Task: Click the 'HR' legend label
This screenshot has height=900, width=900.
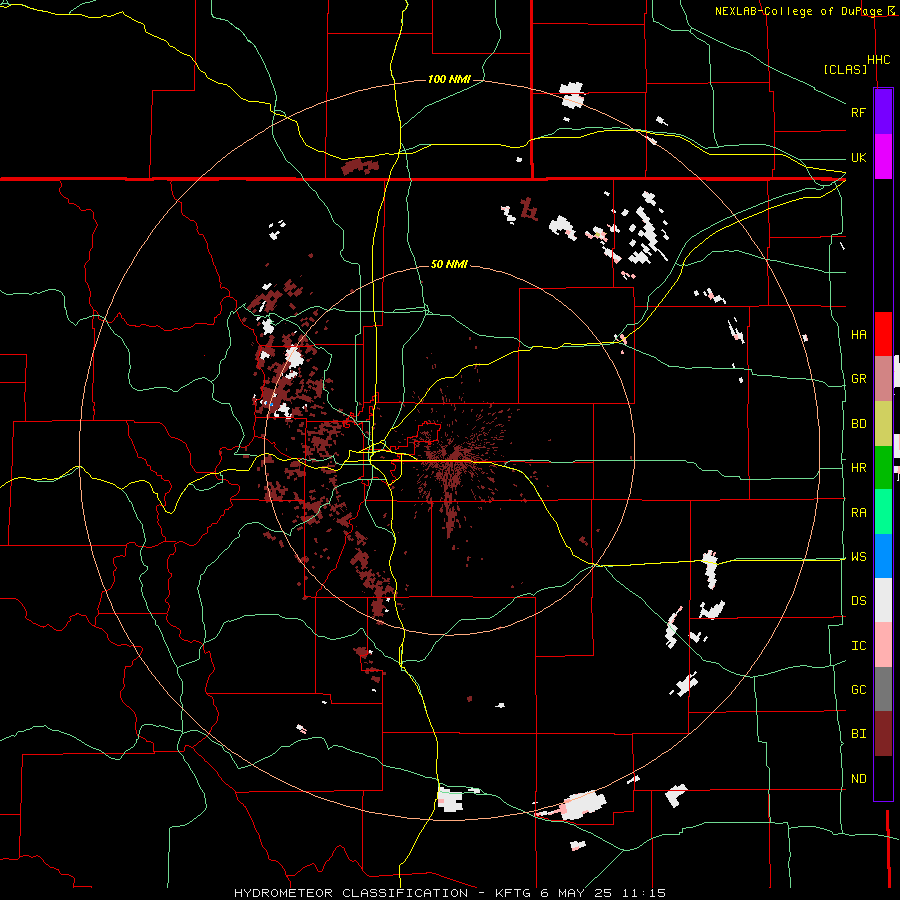Action: 858,468
